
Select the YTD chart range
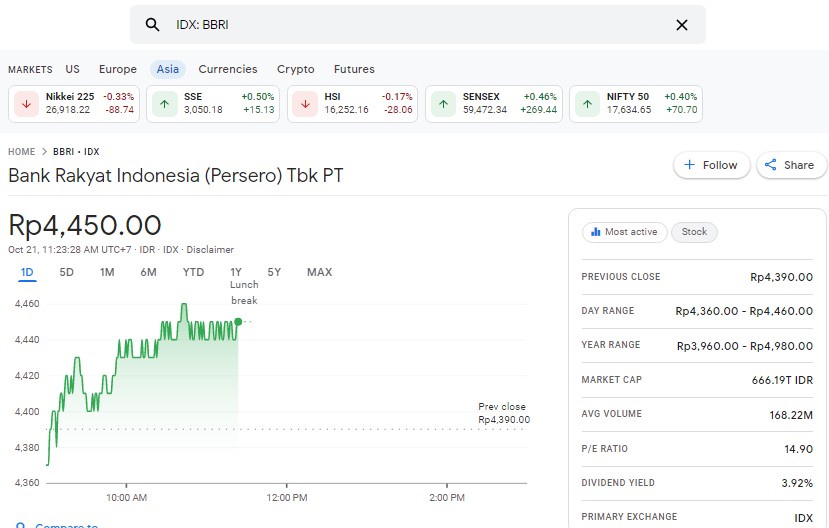coord(194,272)
